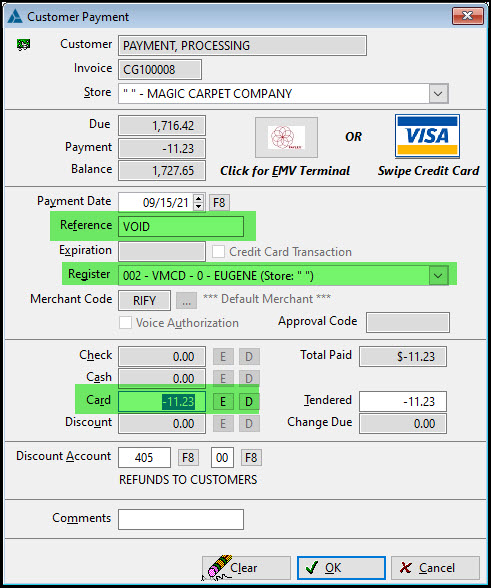Click the Payment Date spinner up arrow
The height and width of the screenshot is (588, 491).
click(199, 198)
